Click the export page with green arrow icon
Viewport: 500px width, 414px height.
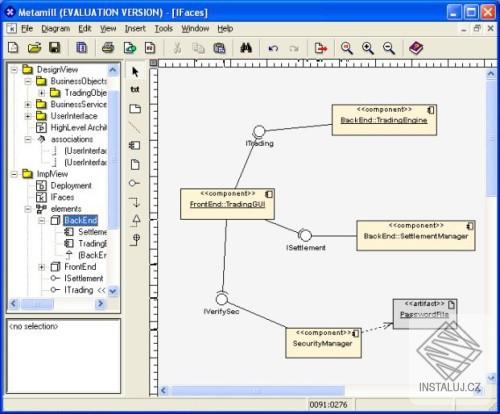(x=130, y=48)
